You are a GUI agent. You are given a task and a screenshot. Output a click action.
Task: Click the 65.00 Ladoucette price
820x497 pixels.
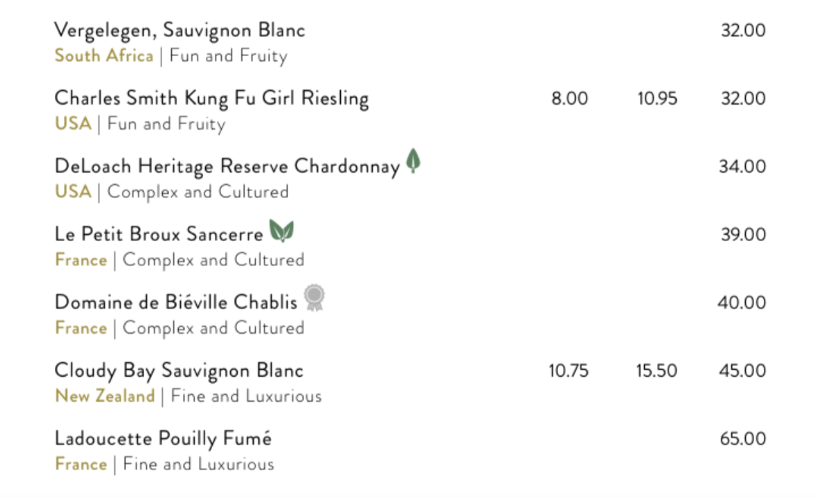(x=743, y=439)
